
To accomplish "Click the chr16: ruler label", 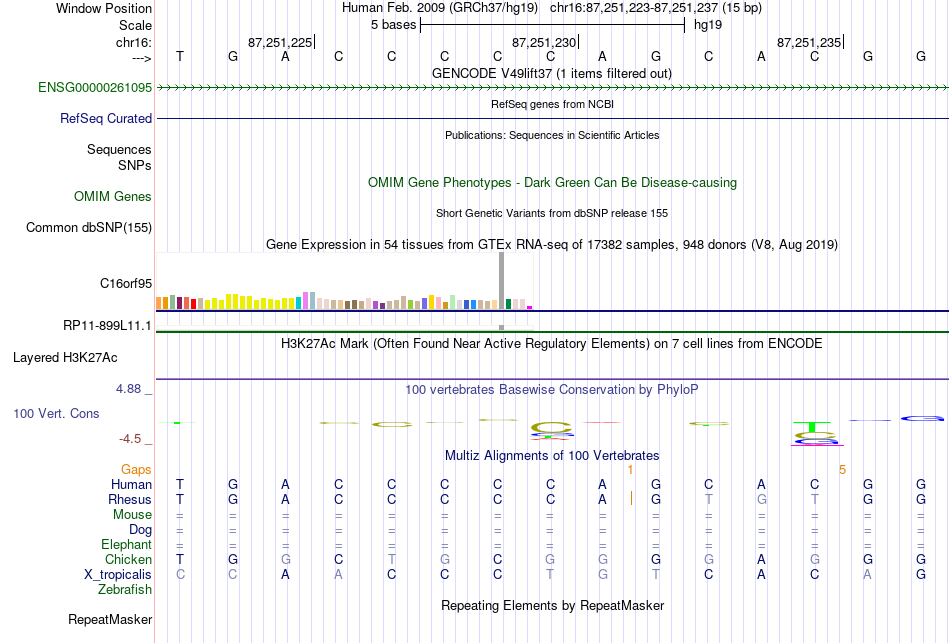I will pos(134,42).
